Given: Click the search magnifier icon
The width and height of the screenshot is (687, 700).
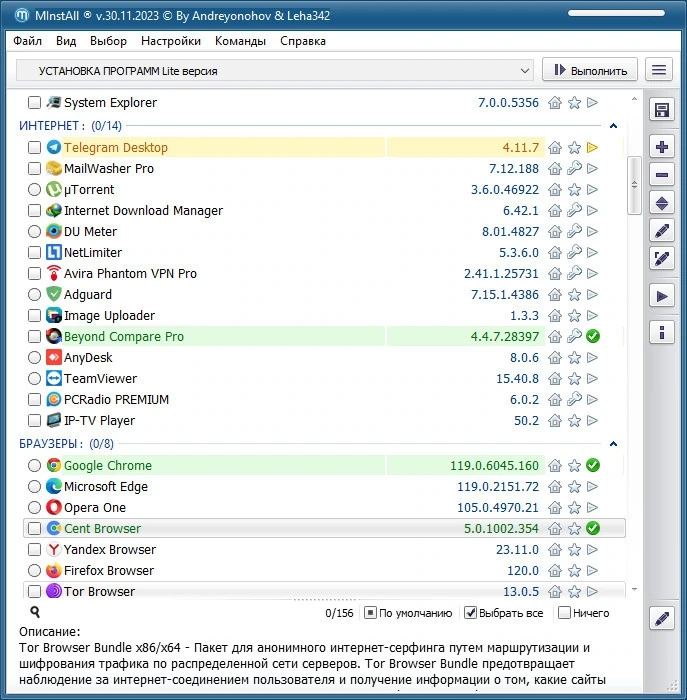Looking at the screenshot, I should (35, 612).
